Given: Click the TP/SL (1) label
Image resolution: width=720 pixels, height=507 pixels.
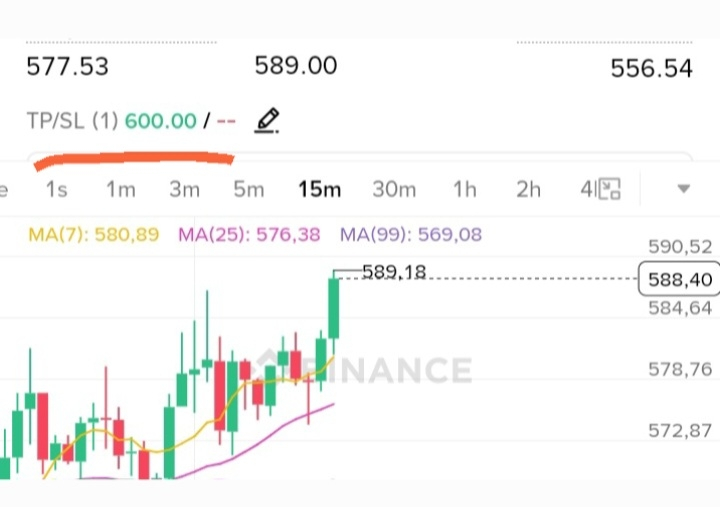Looking at the screenshot, I should click(73, 121).
